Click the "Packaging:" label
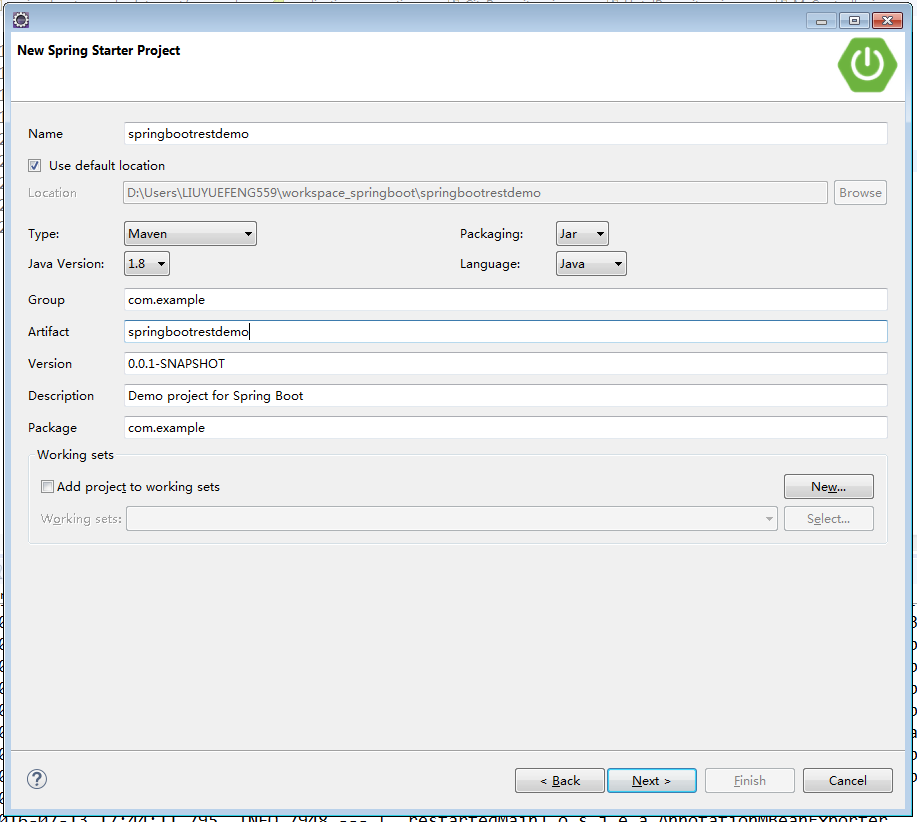The image size is (917, 822). [491, 234]
